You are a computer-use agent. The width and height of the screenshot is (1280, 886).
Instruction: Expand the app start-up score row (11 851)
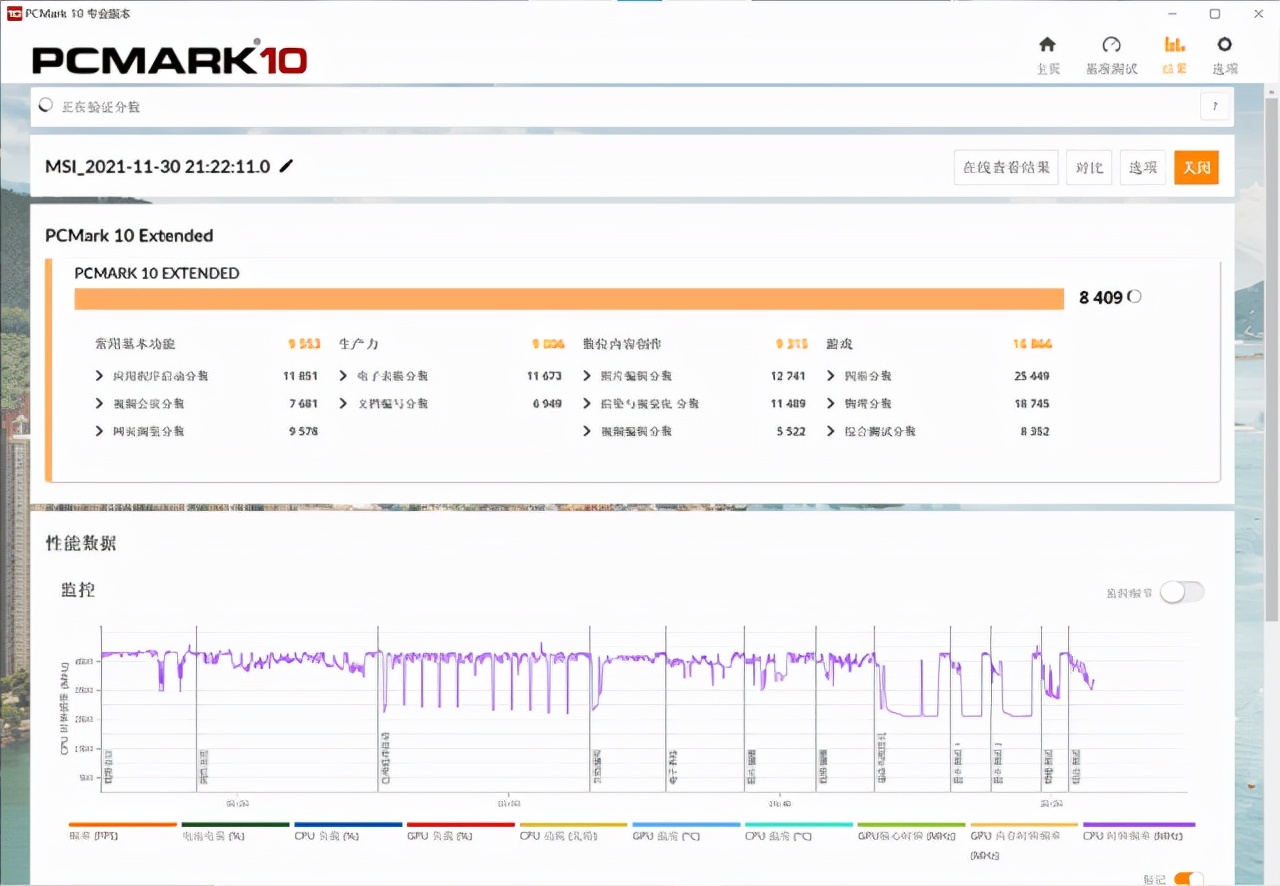pyautogui.click(x=100, y=376)
